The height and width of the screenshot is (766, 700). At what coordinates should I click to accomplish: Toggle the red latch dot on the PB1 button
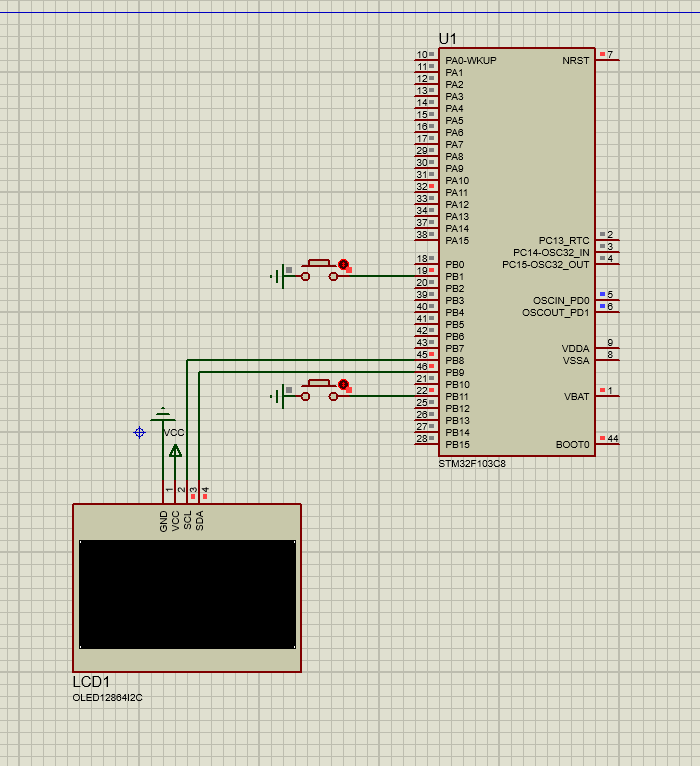[x=343, y=264]
